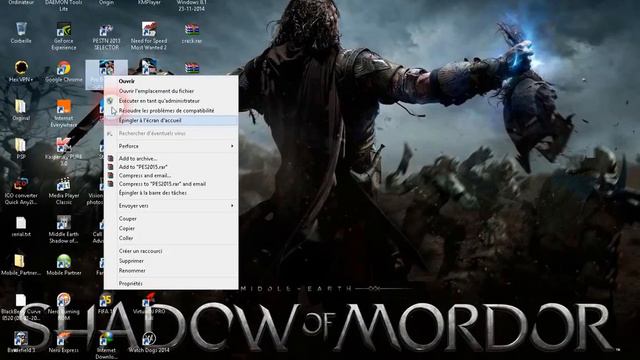Image resolution: width=640 pixels, height=360 pixels.
Task: Choose Créer un raccourci
Action: click(x=171, y=251)
